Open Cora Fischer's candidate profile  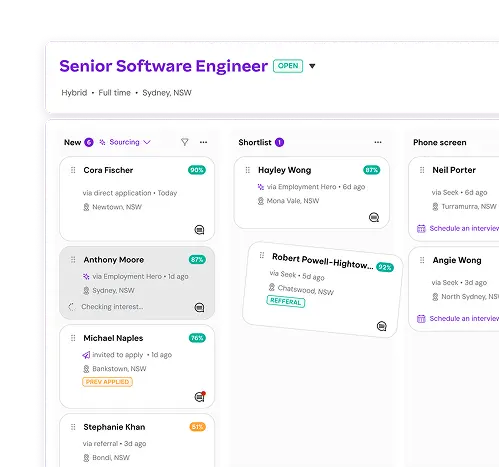coord(108,170)
